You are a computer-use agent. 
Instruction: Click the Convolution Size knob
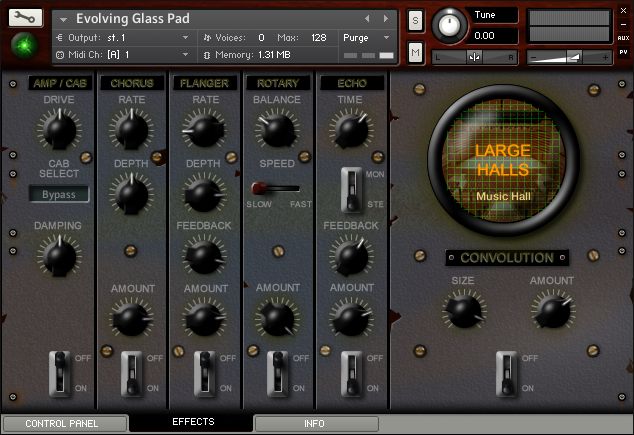[464, 310]
